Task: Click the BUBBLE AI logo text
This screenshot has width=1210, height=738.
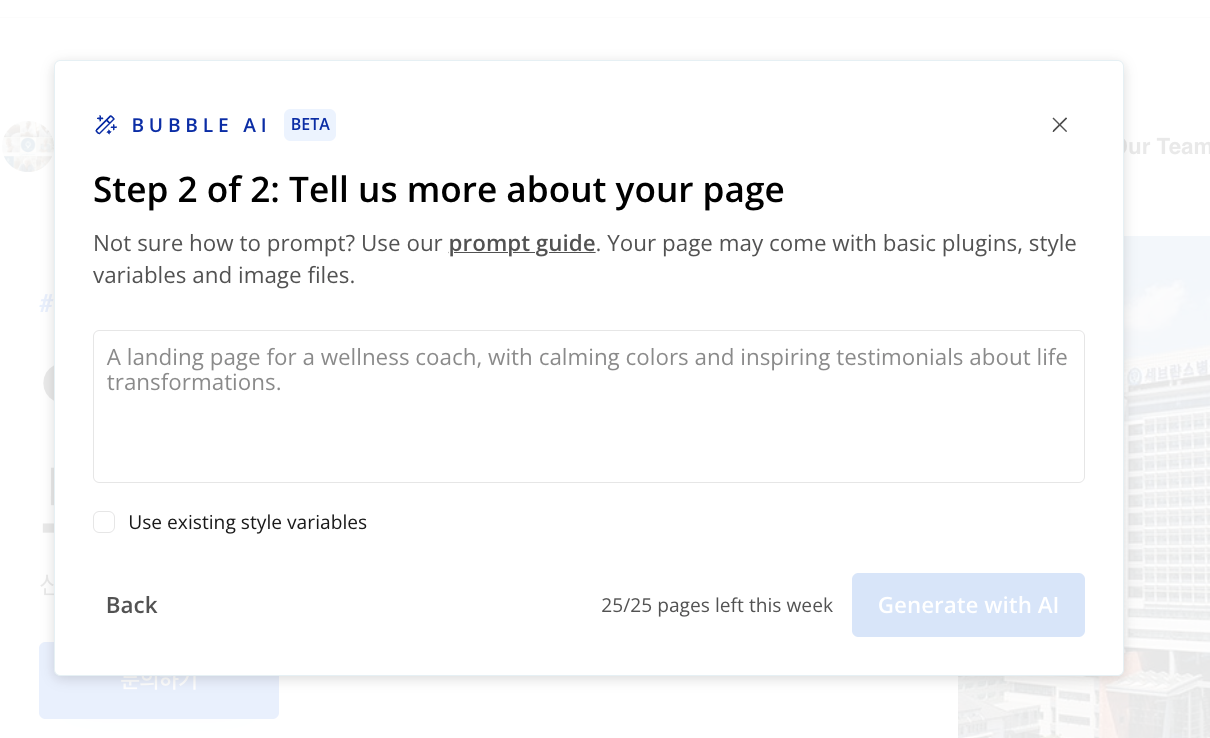Action: [200, 125]
